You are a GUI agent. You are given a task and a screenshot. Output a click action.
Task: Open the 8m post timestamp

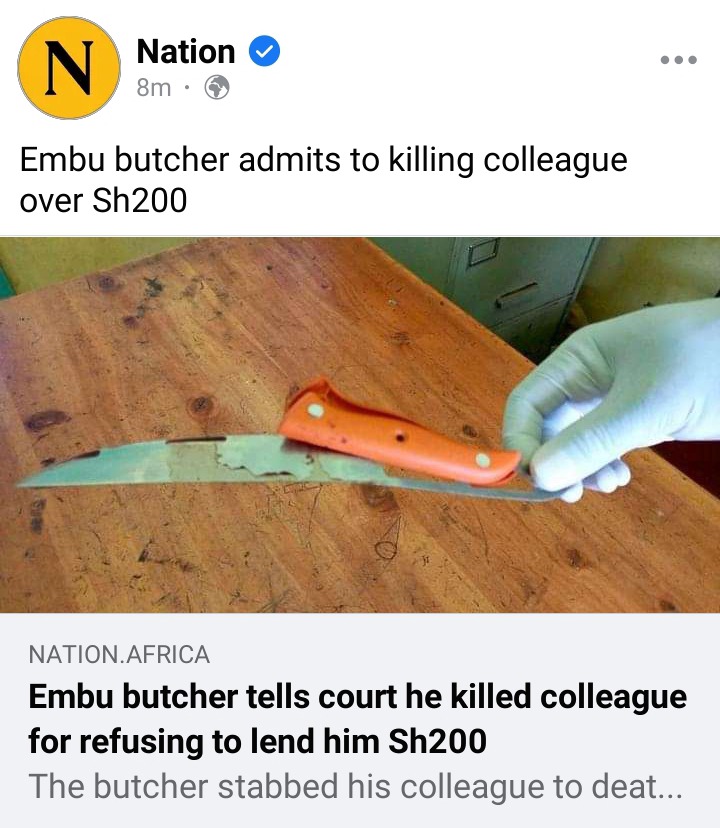click(x=154, y=88)
